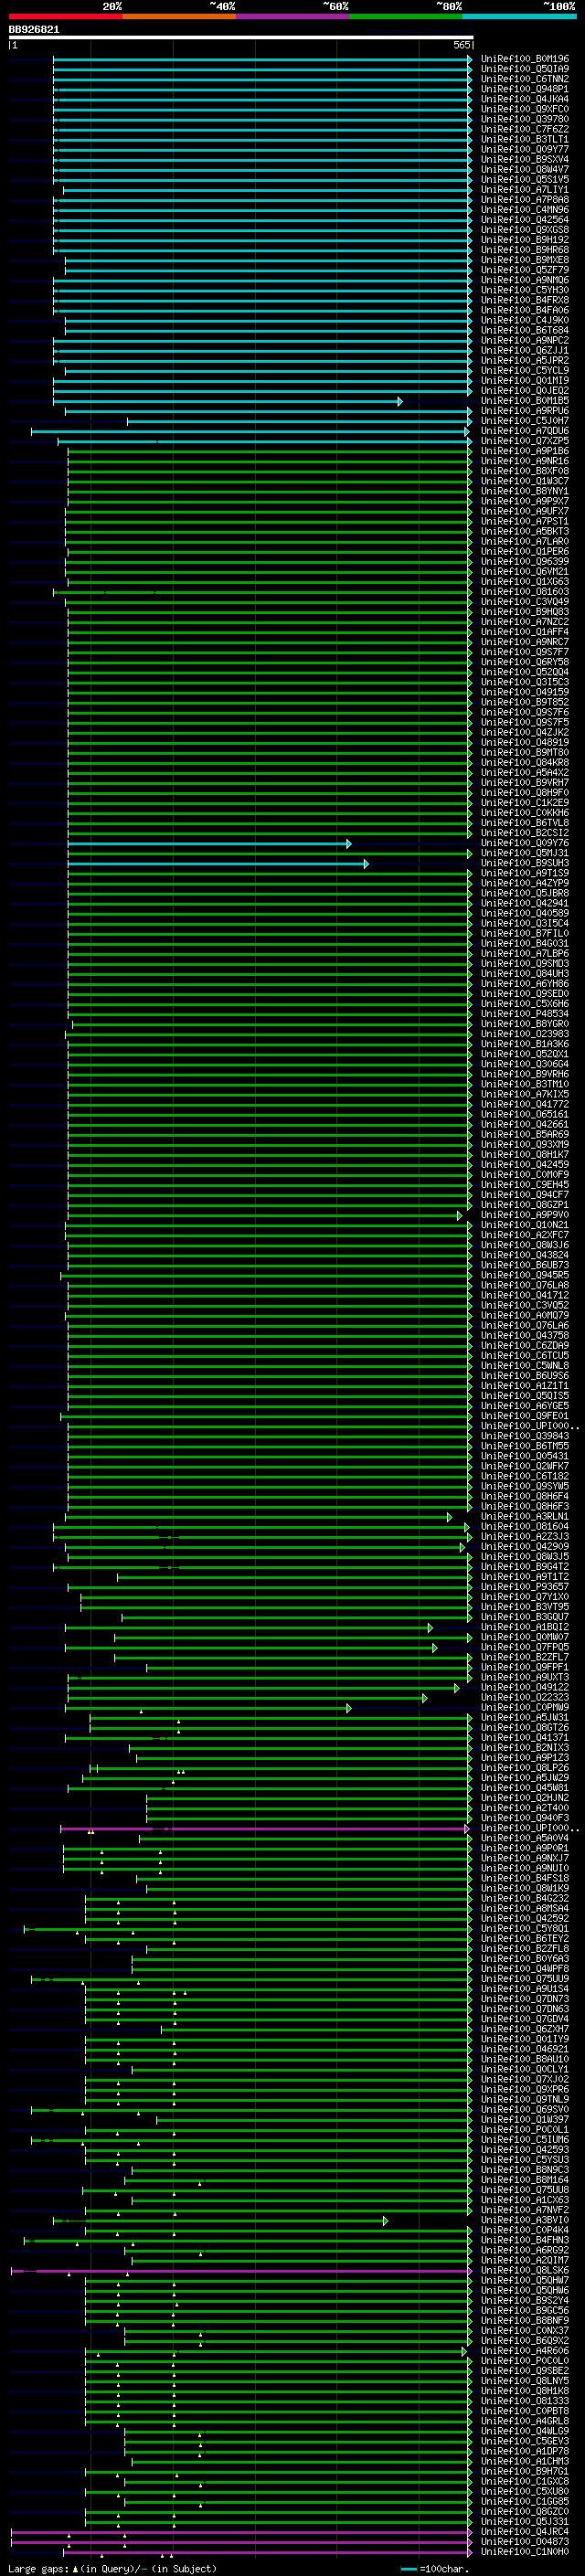This screenshot has height=2576, width=585.
Task: Select hit label UniRef100_Q42909
Action: click(525, 1546)
